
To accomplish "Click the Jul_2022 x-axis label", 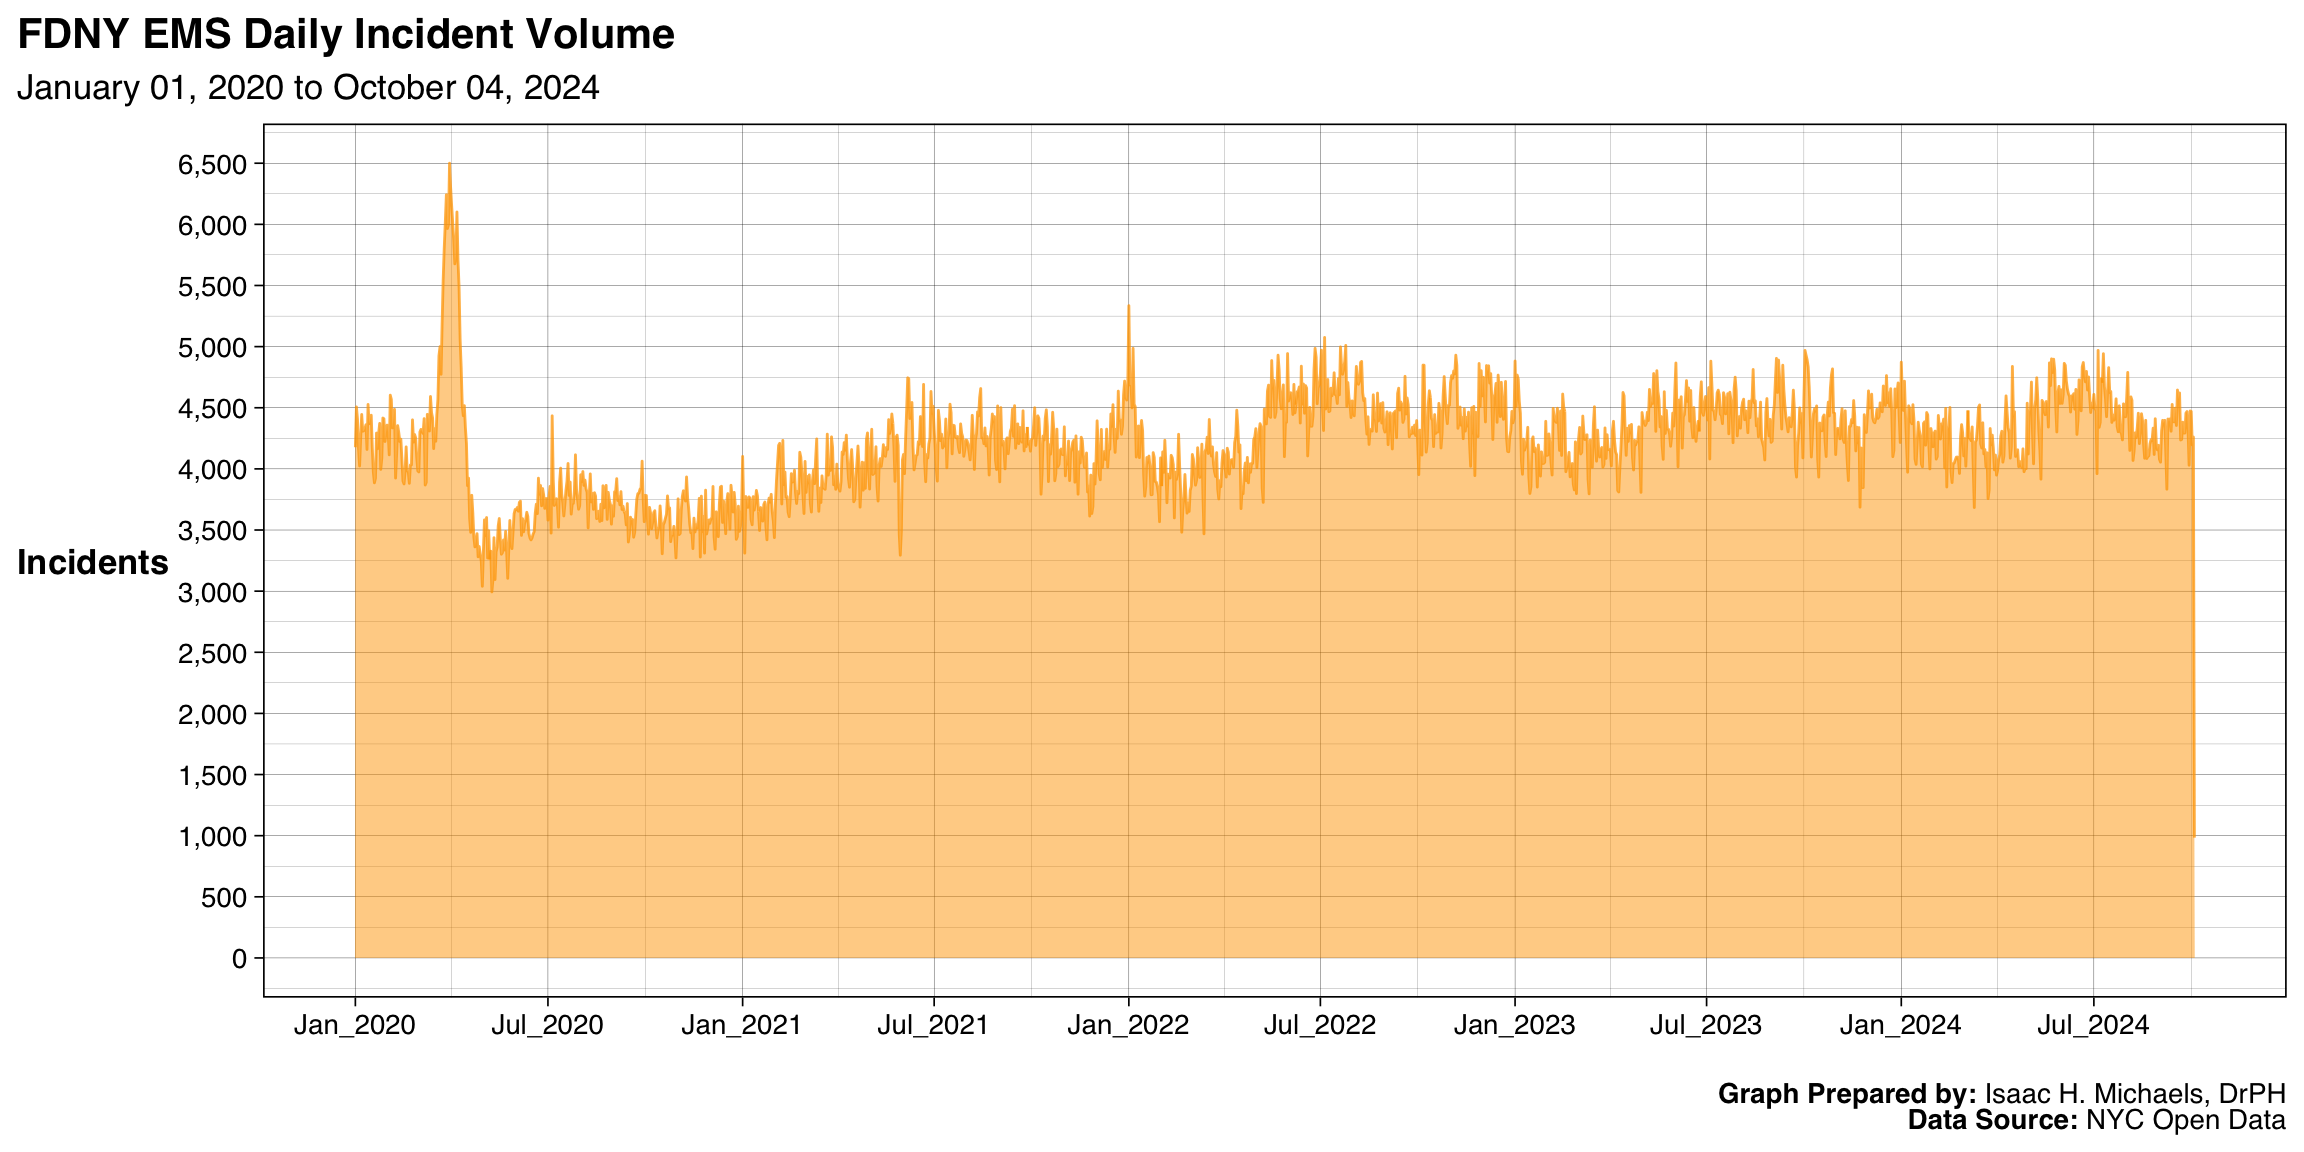I will click(x=1320, y=1026).
